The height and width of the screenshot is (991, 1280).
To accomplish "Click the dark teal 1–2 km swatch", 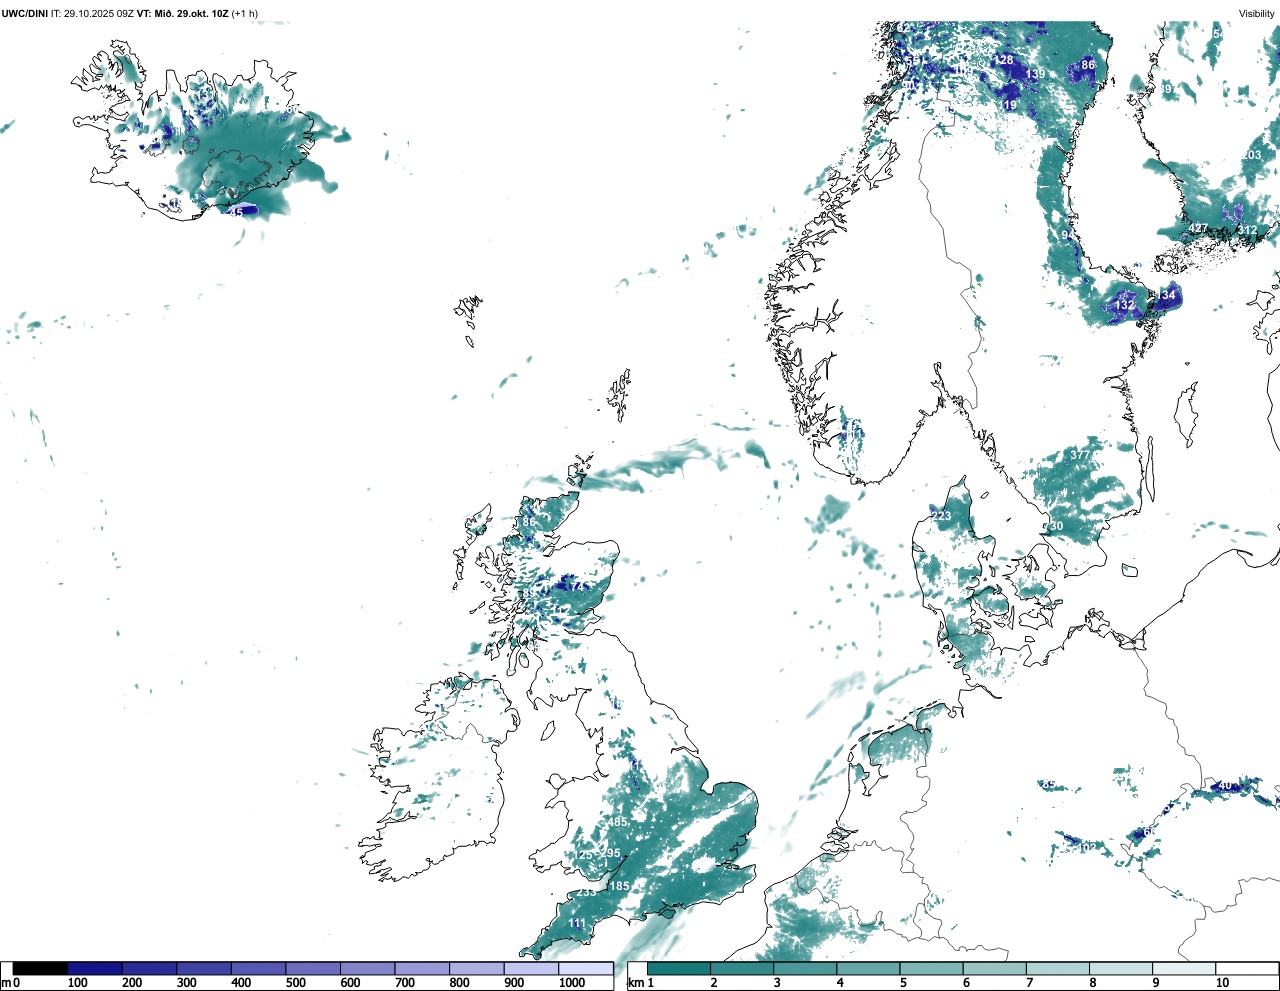I will pos(679,969).
